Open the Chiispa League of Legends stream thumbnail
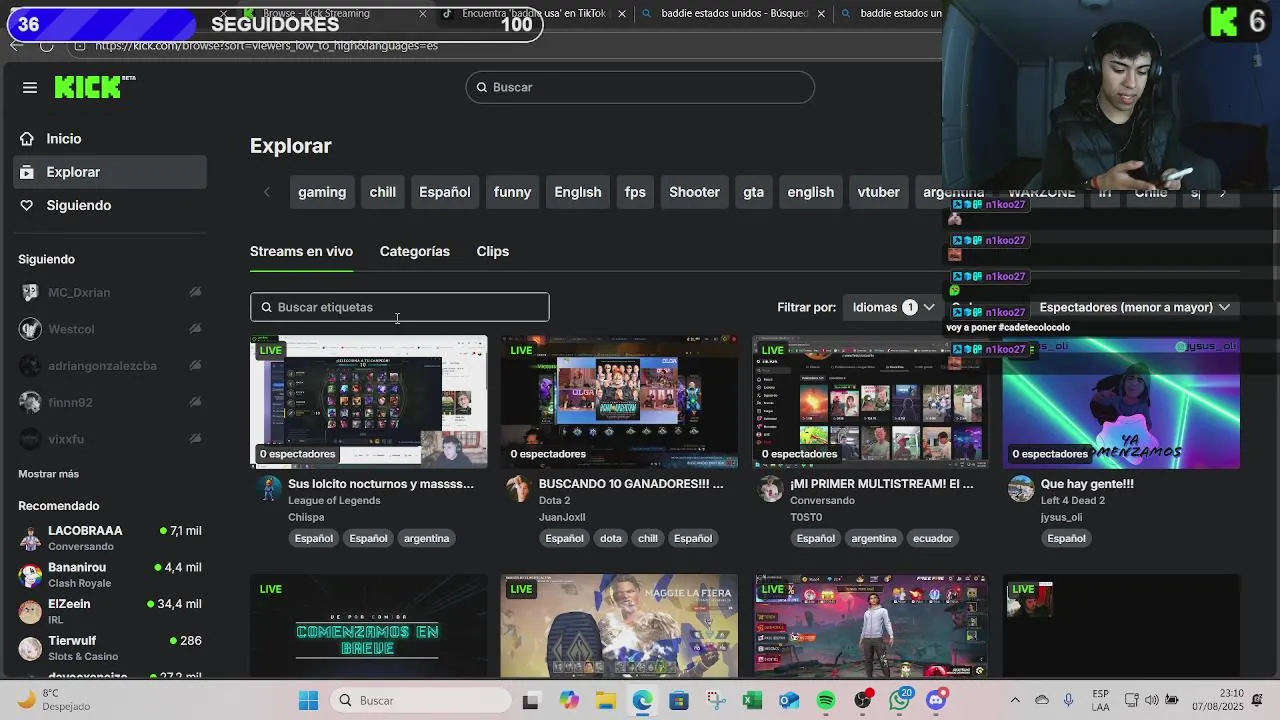Screen dimensions: 1280x720 pos(369,402)
